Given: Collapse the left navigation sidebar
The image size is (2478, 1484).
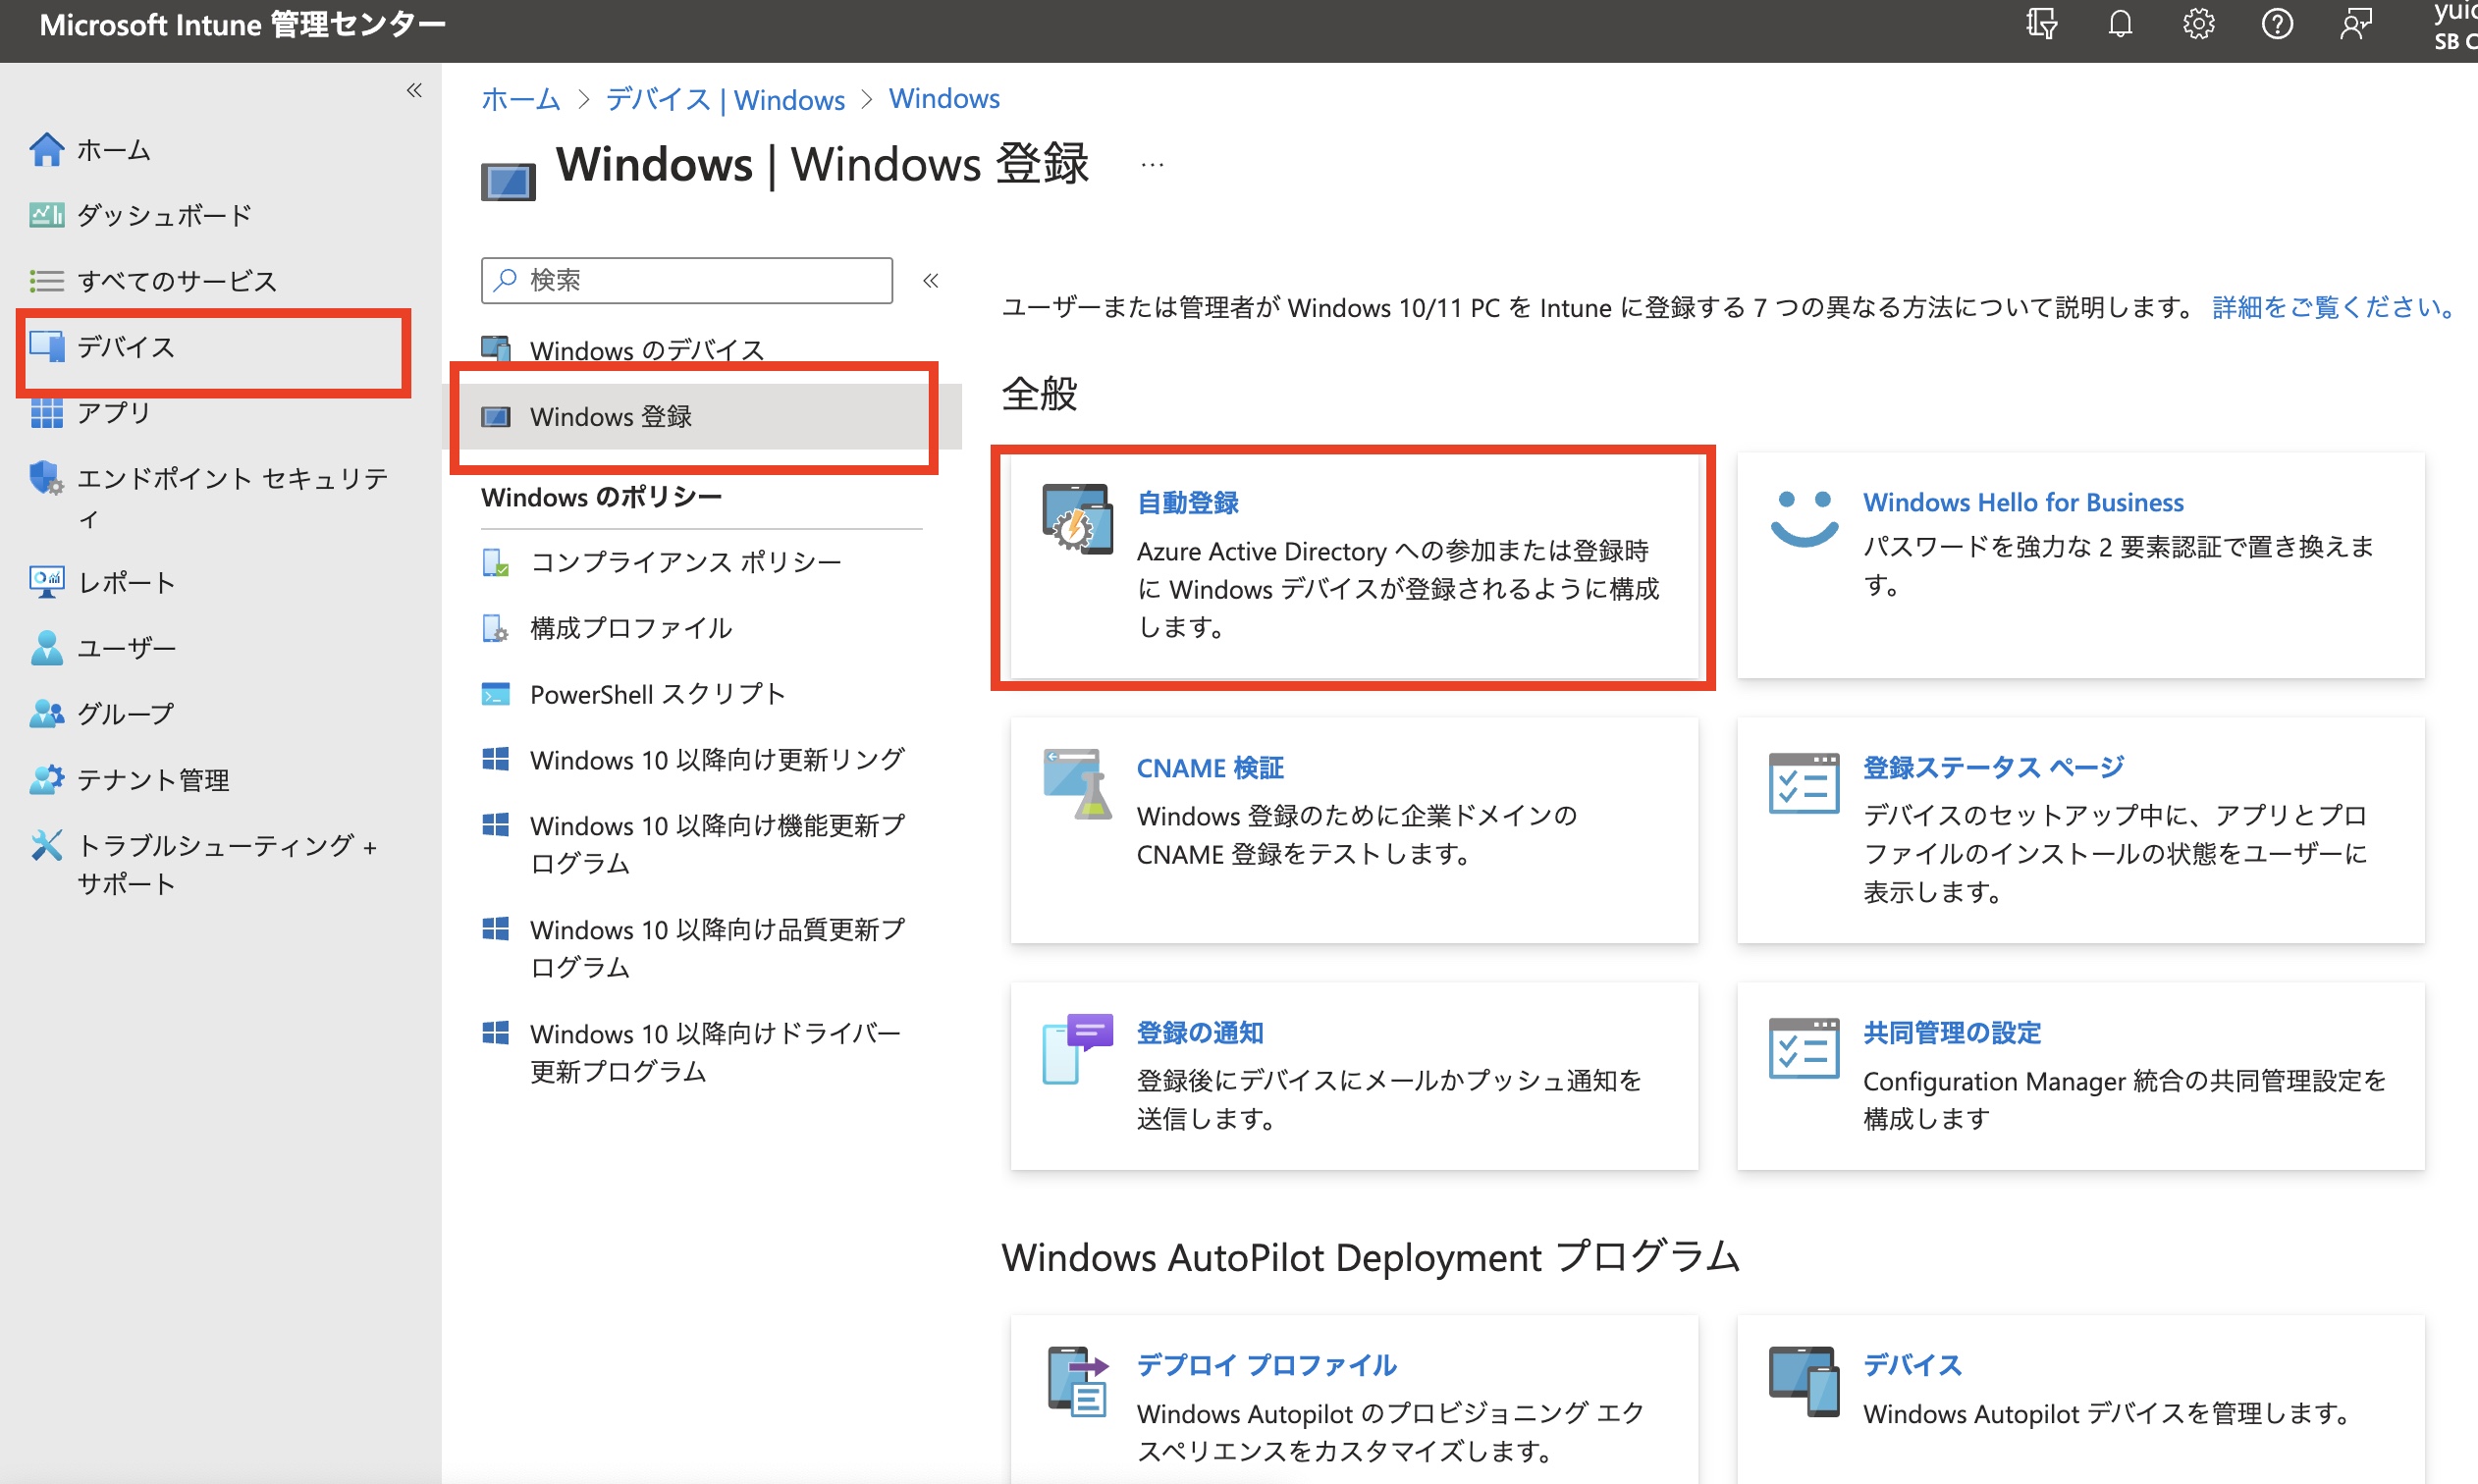Looking at the screenshot, I should pos(414,91).
